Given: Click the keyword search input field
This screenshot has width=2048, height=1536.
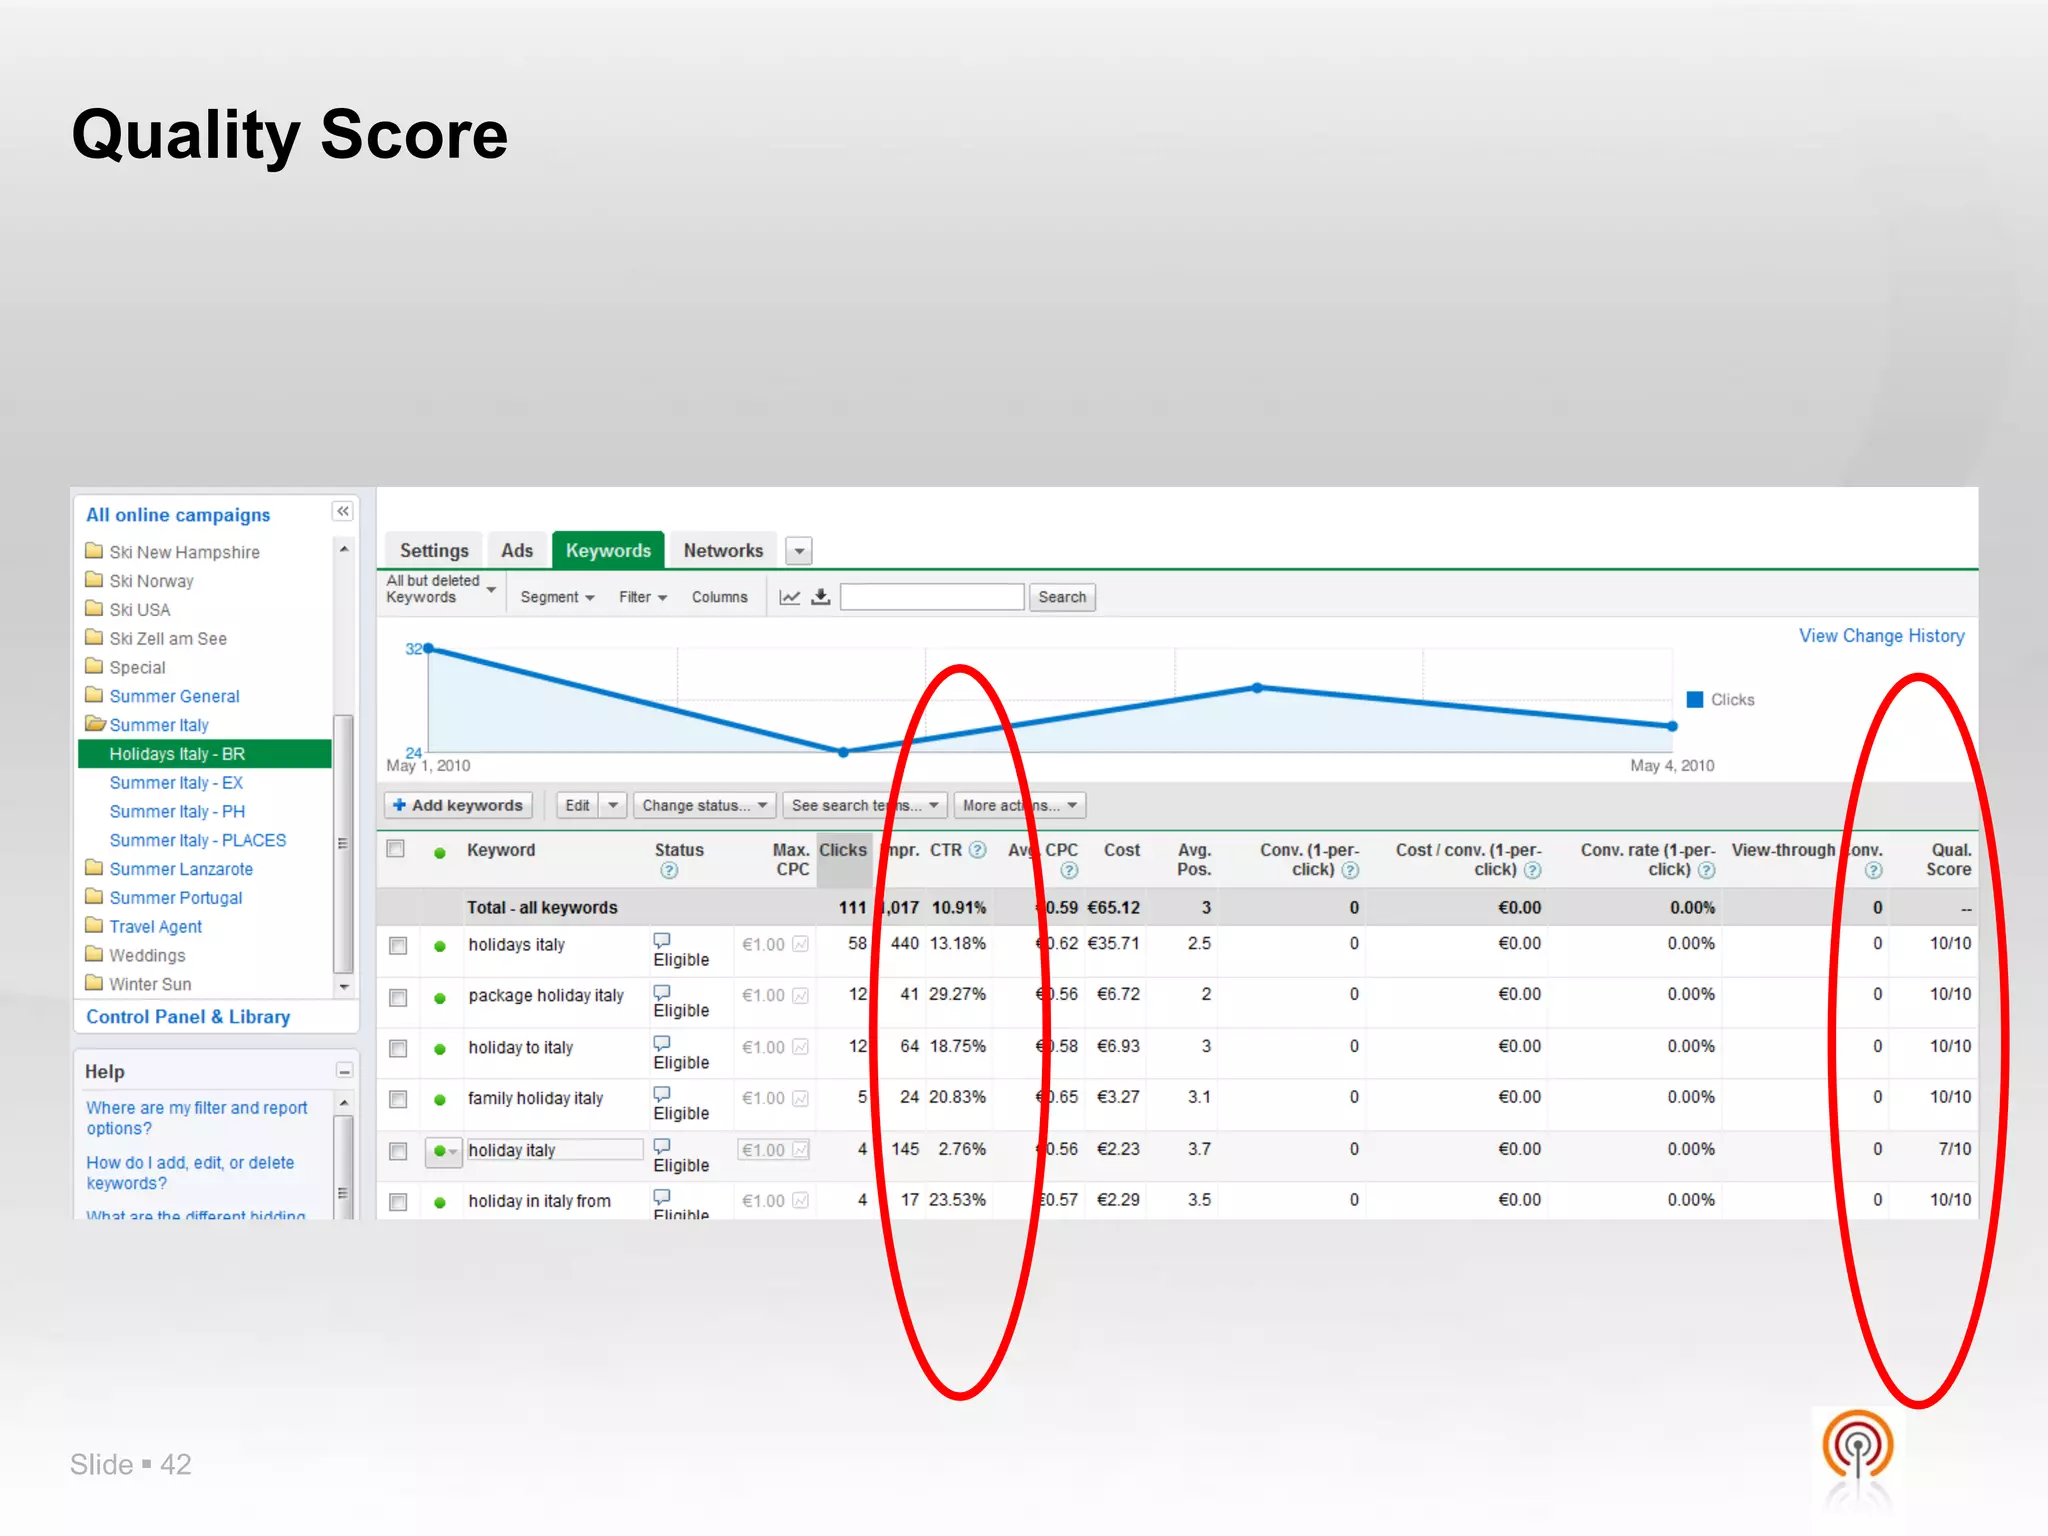Looking at the screenshot, I should tap(932, 597).
